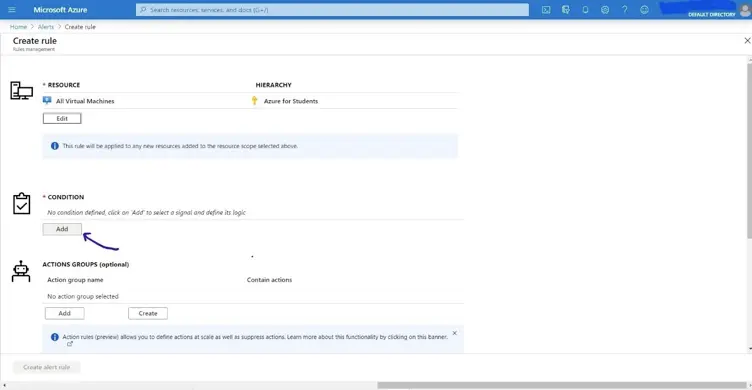Dismiss the Action rules preview banner

[x=455, y=333]
